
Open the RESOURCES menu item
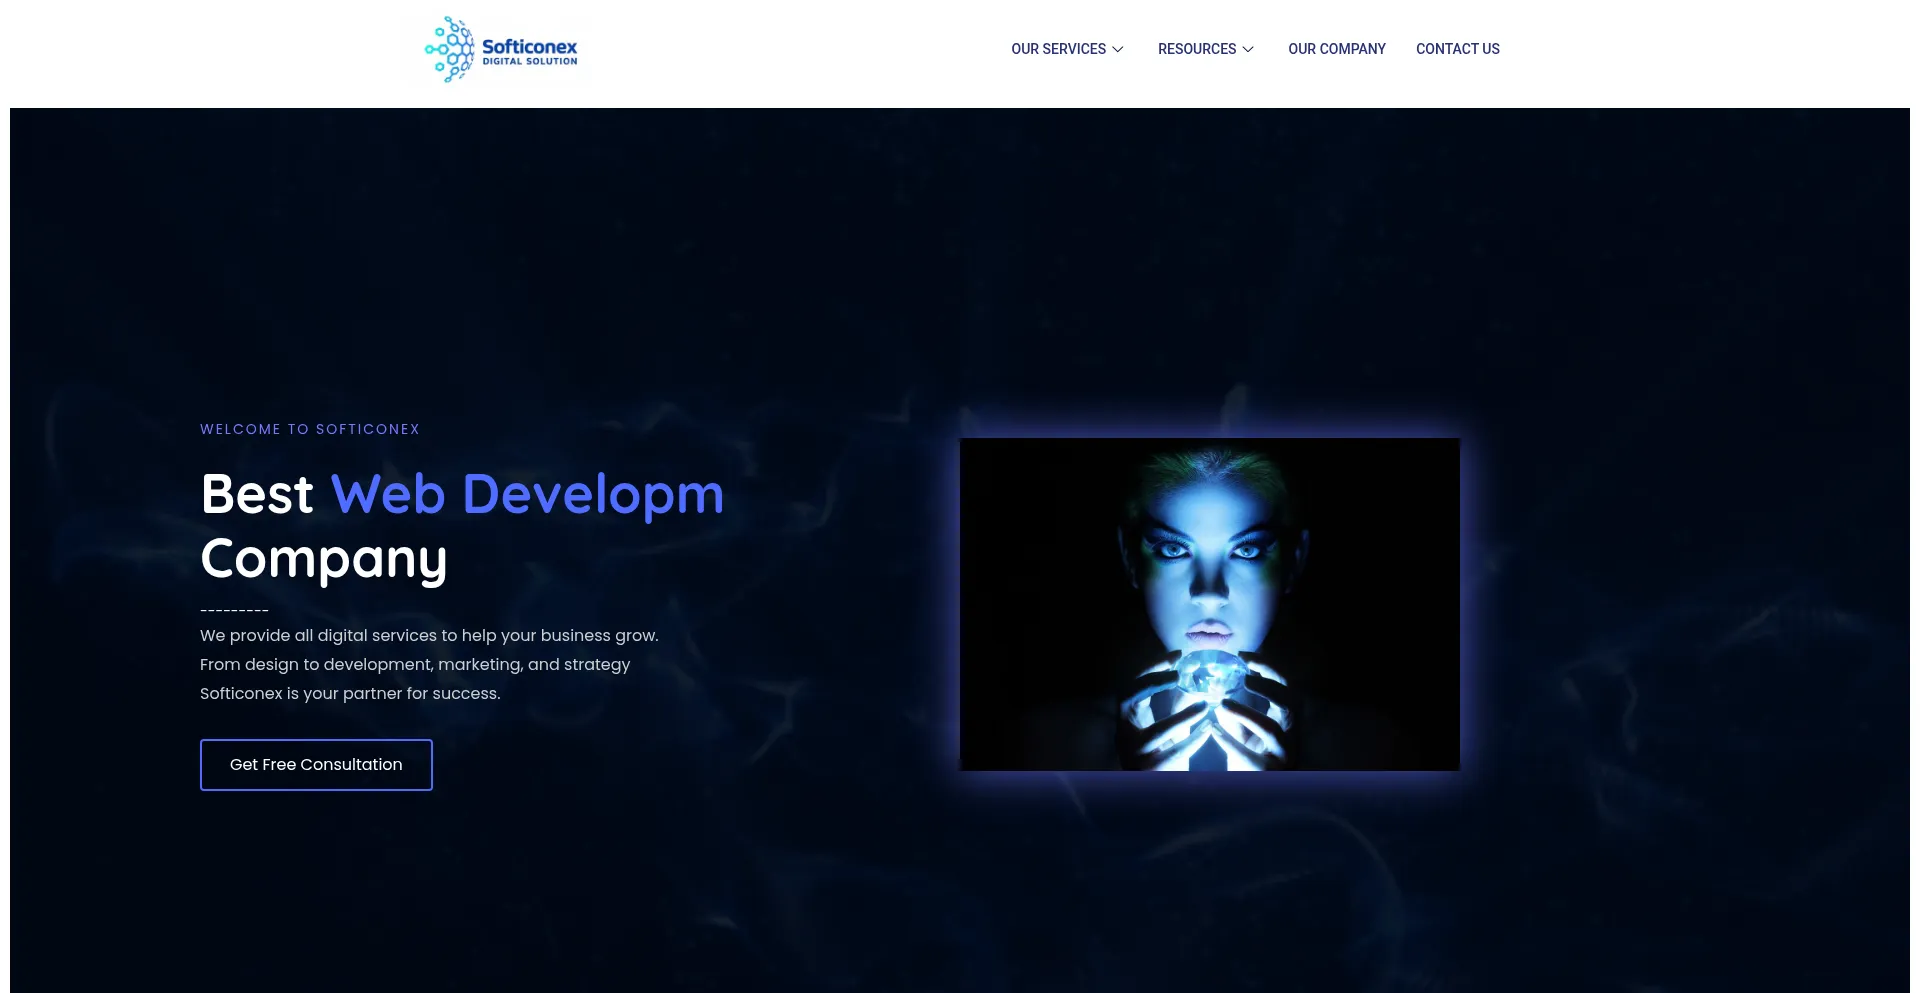(x=1196, y=49)
